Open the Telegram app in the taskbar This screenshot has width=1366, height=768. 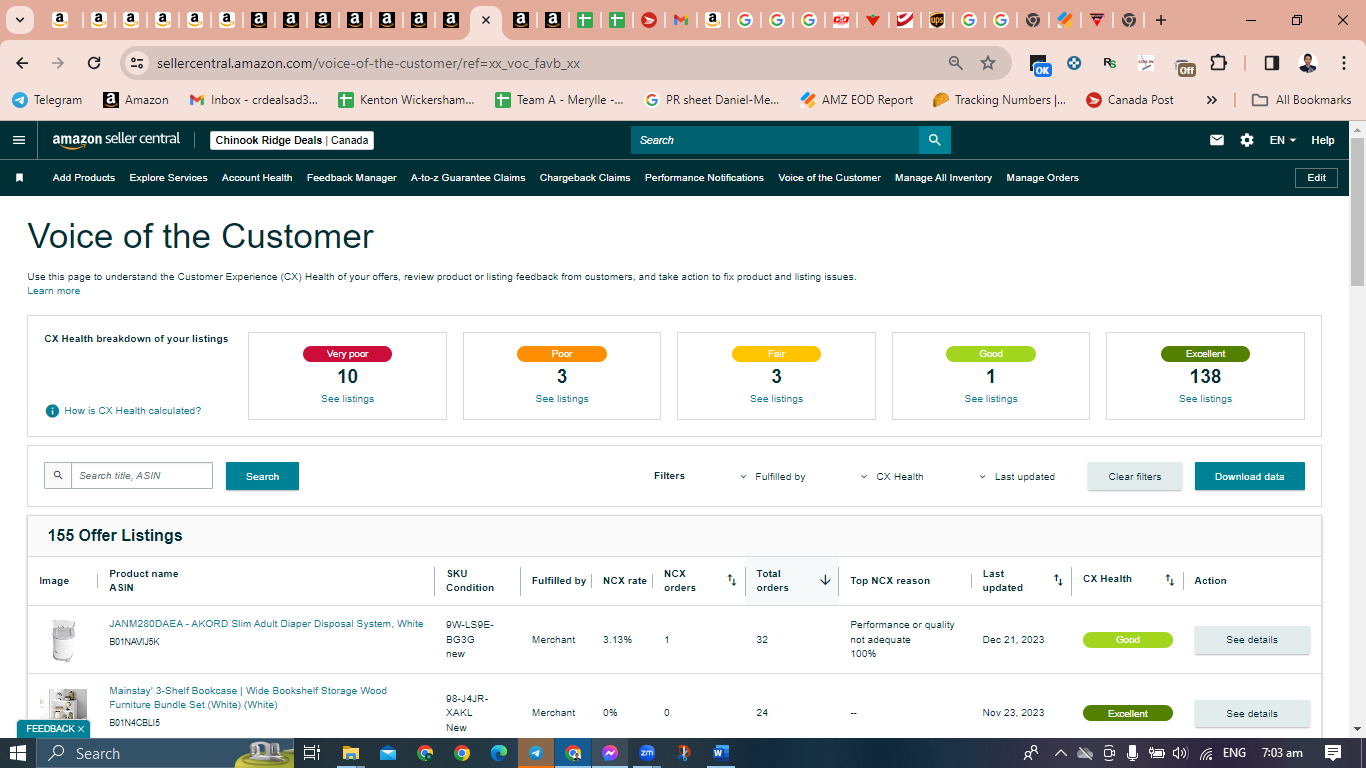coord(536,753)
